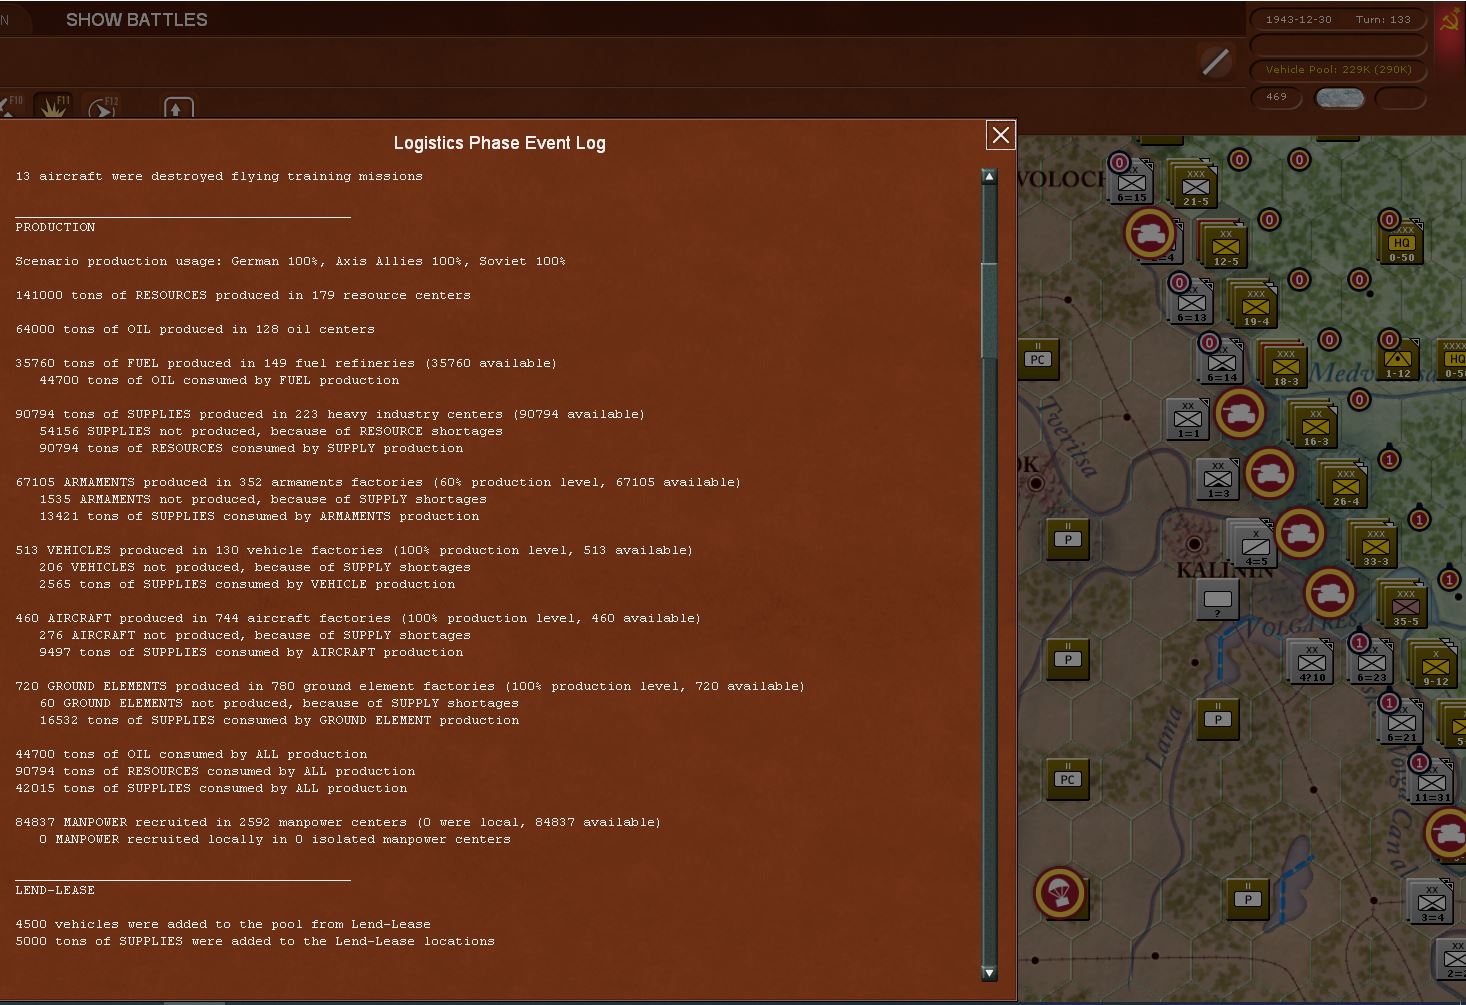Click the parachute air supply drop marker
Image resolution: width=1466 pixels, height=1005 pixels.
[x=1060, y=892]
